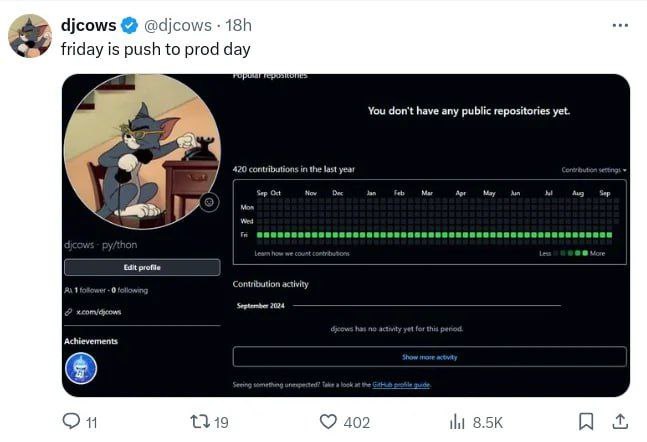Click the reply comment icon

71,421
